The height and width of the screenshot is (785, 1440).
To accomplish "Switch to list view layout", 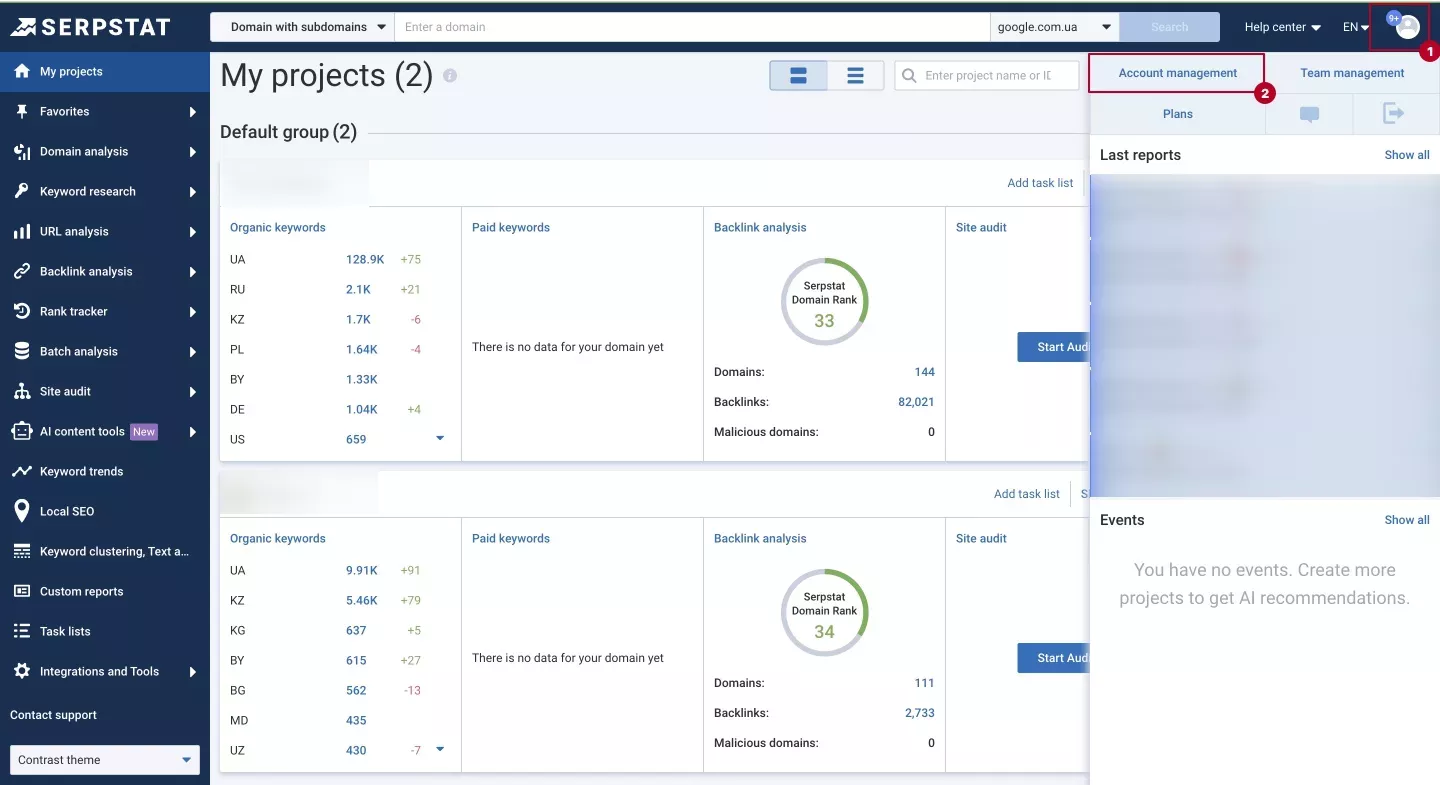I will click(x=855, y=75).
